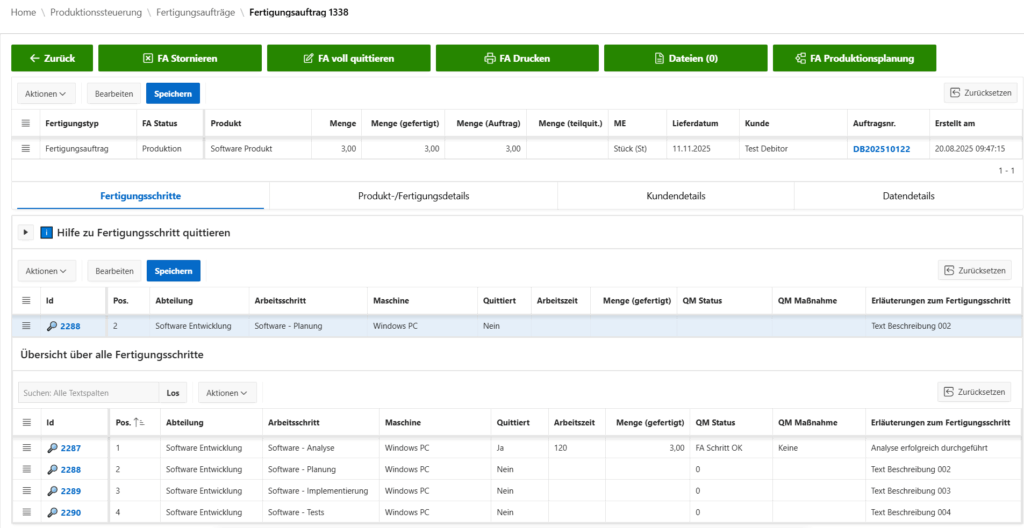1024x528 pixels.
Task: Open row menu icon of Software - Implementierung row
Action: [26, 491]
